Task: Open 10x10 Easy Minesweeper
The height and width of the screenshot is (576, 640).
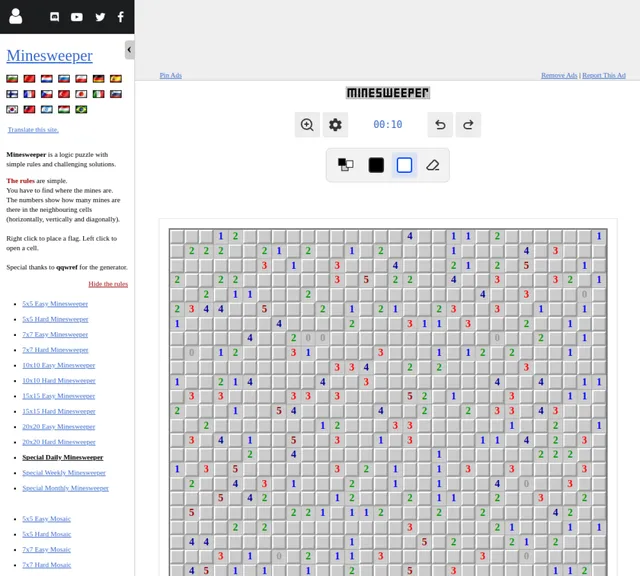Action: coord(59,365)
